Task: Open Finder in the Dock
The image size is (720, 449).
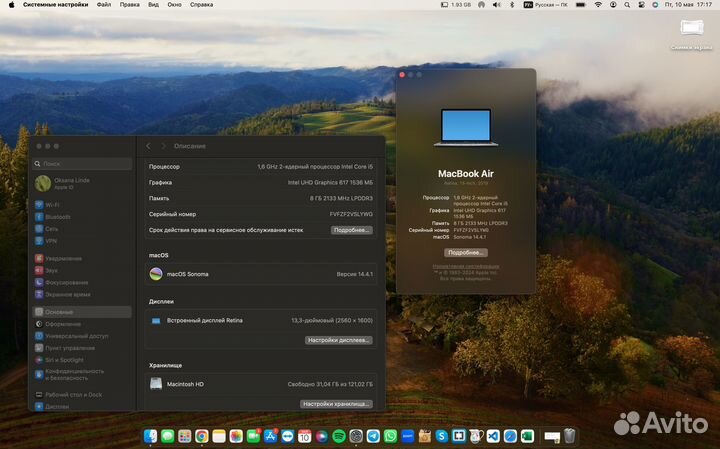Action: coord(150,436)
